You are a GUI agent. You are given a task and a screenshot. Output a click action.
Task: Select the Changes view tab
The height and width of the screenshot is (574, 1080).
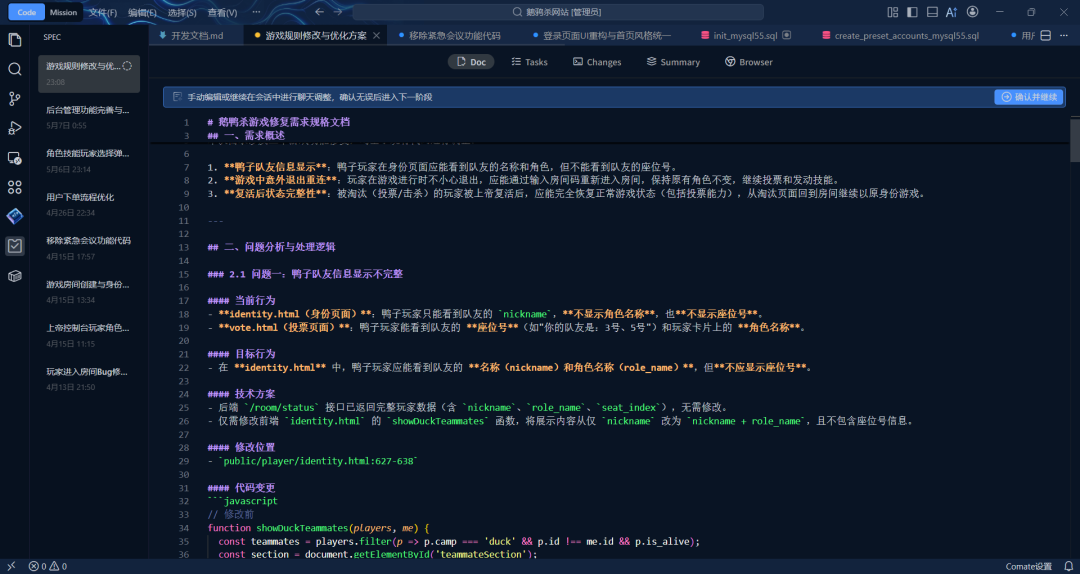coord(597,62)
